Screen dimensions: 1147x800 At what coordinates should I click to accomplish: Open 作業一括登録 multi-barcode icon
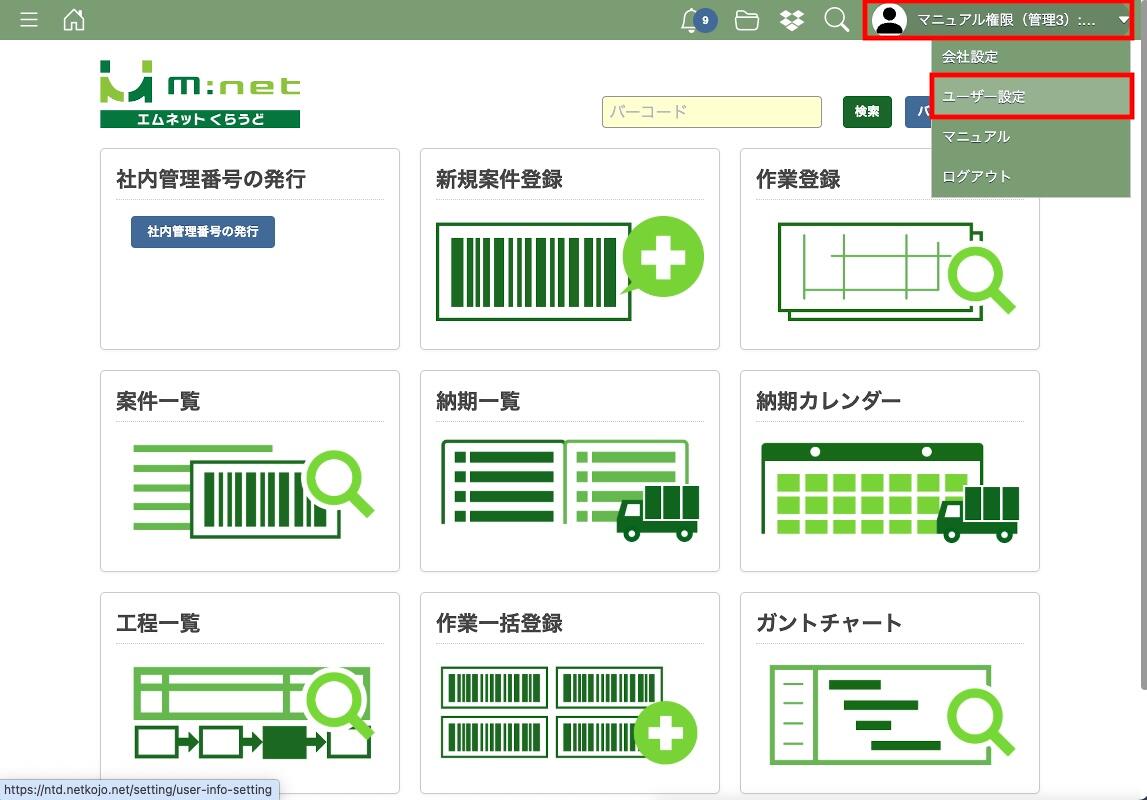click(x=569, y=712)
